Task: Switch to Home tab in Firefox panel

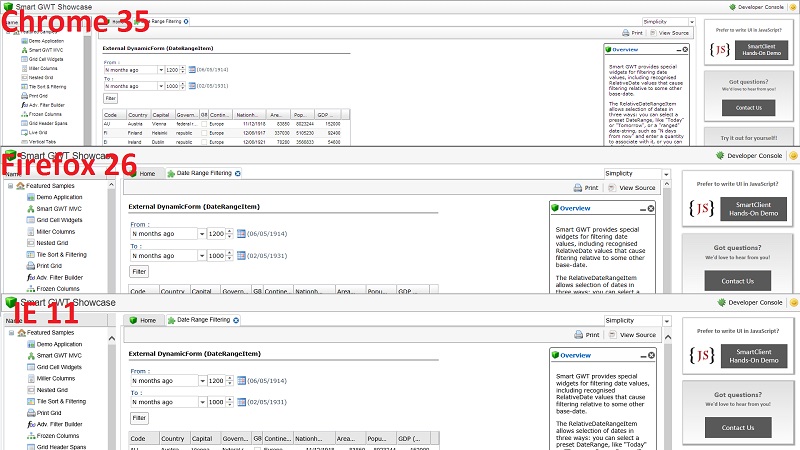Action: click(139, 174)
